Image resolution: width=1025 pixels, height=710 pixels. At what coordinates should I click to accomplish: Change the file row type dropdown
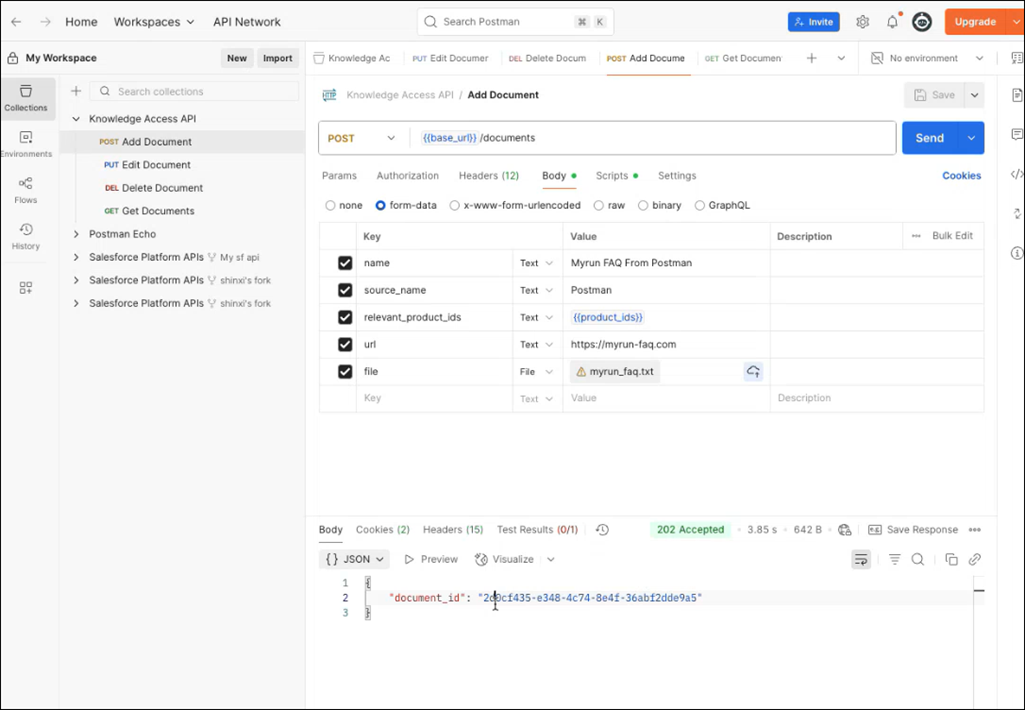[x=536, y=371]
